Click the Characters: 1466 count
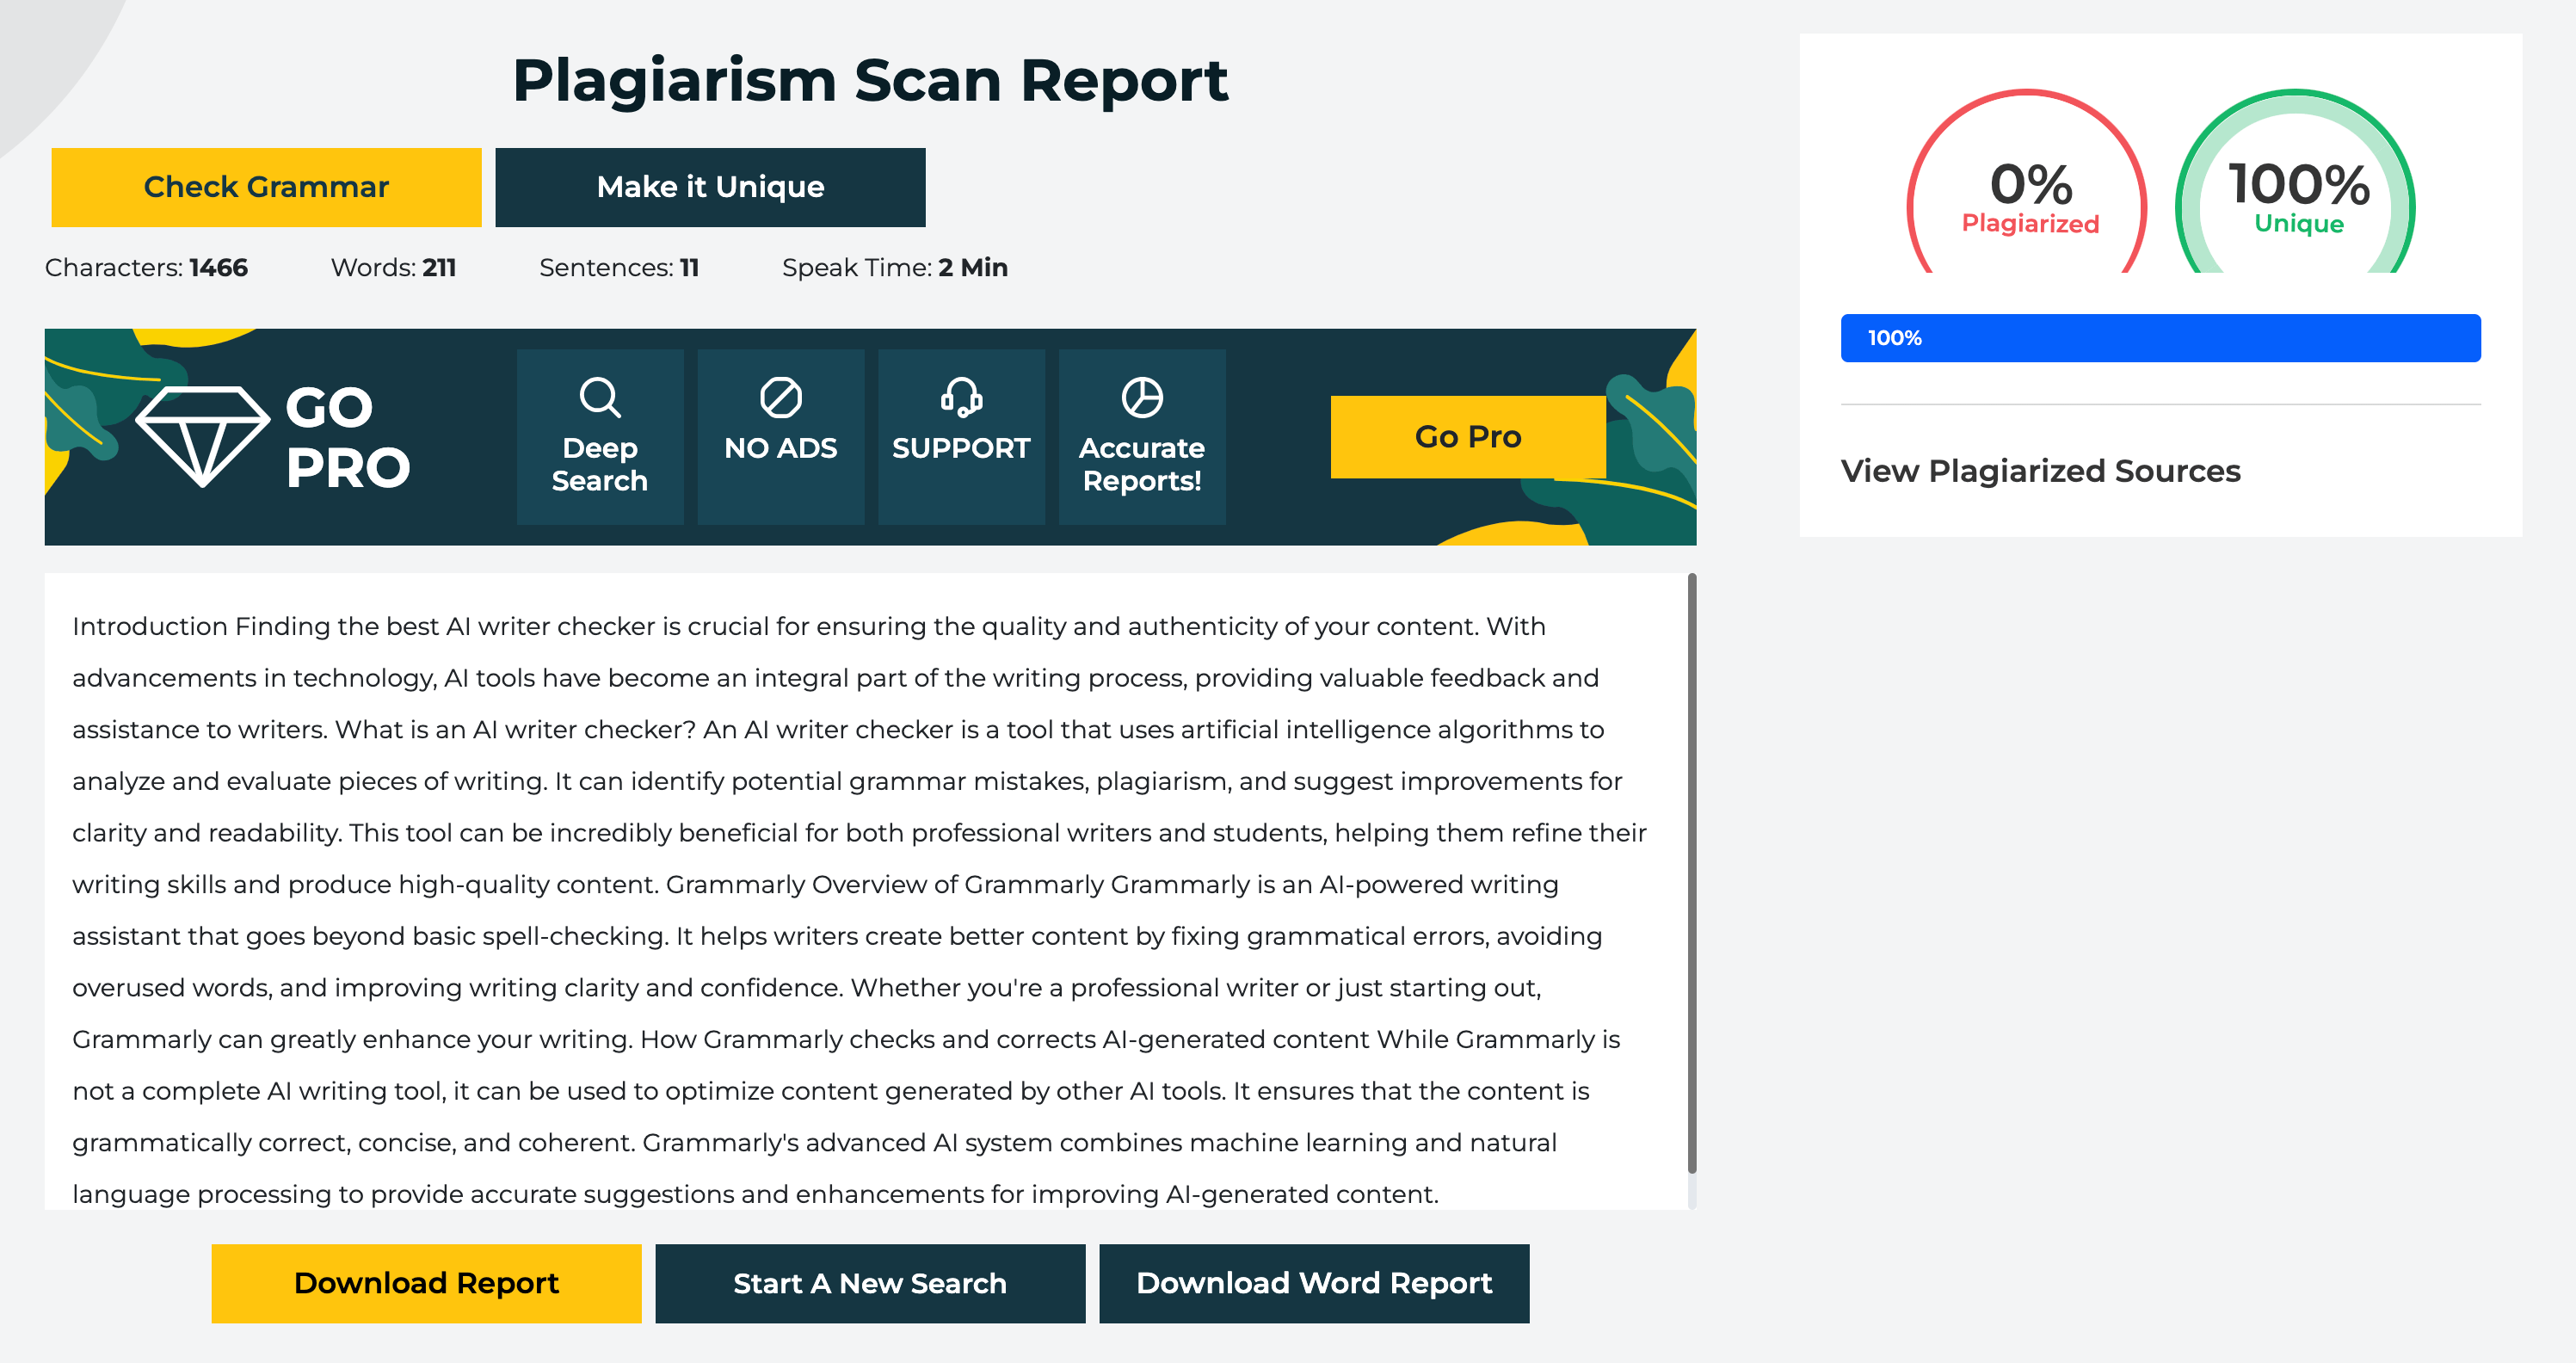Screen dimensions: 2576x1363 [146, 268]
